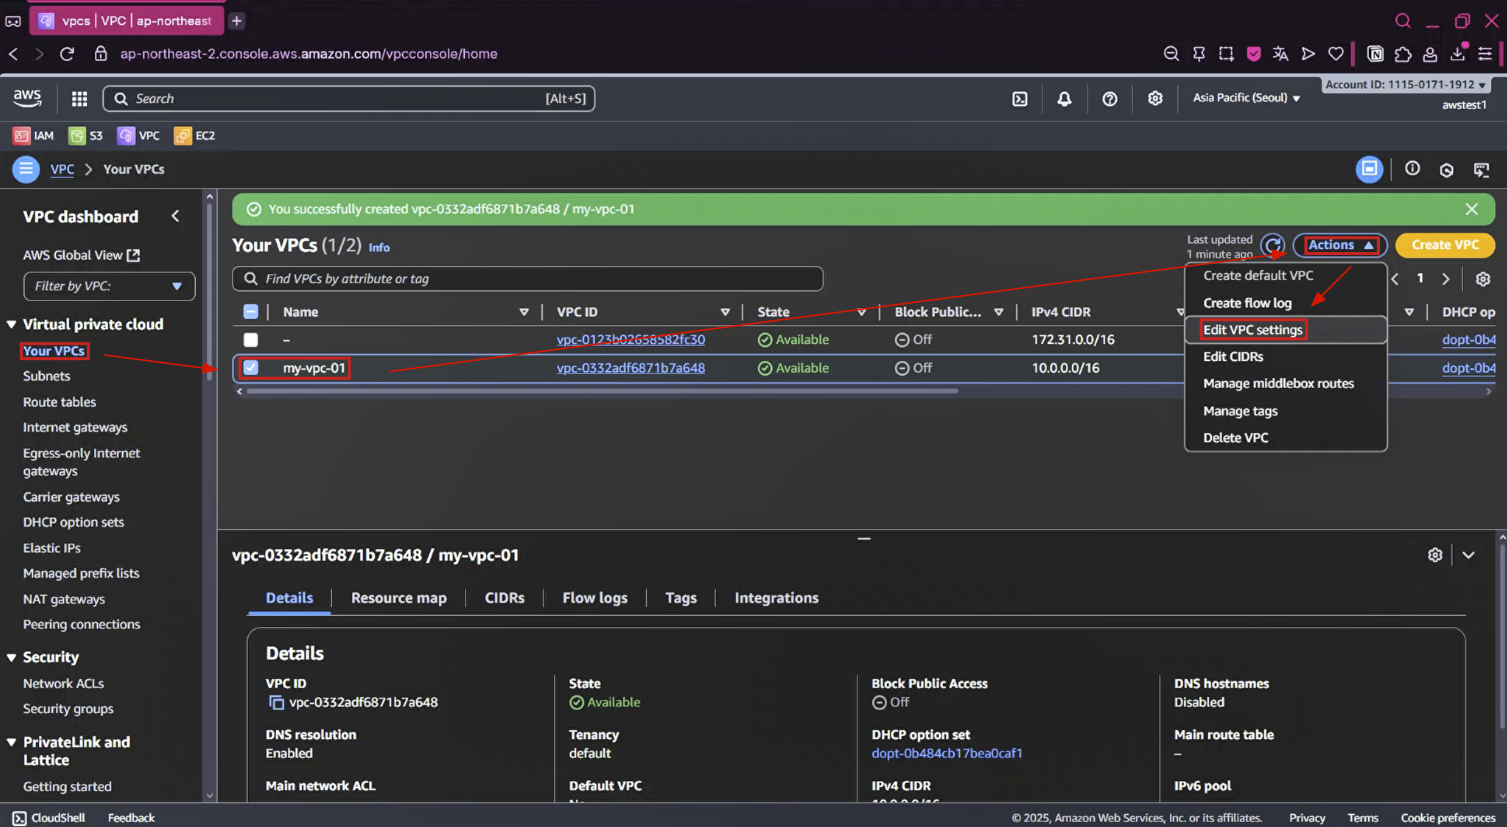Screen dimensions: 1507x827
Task: Dismiss the success notification banner
Action: [1471, 209]
